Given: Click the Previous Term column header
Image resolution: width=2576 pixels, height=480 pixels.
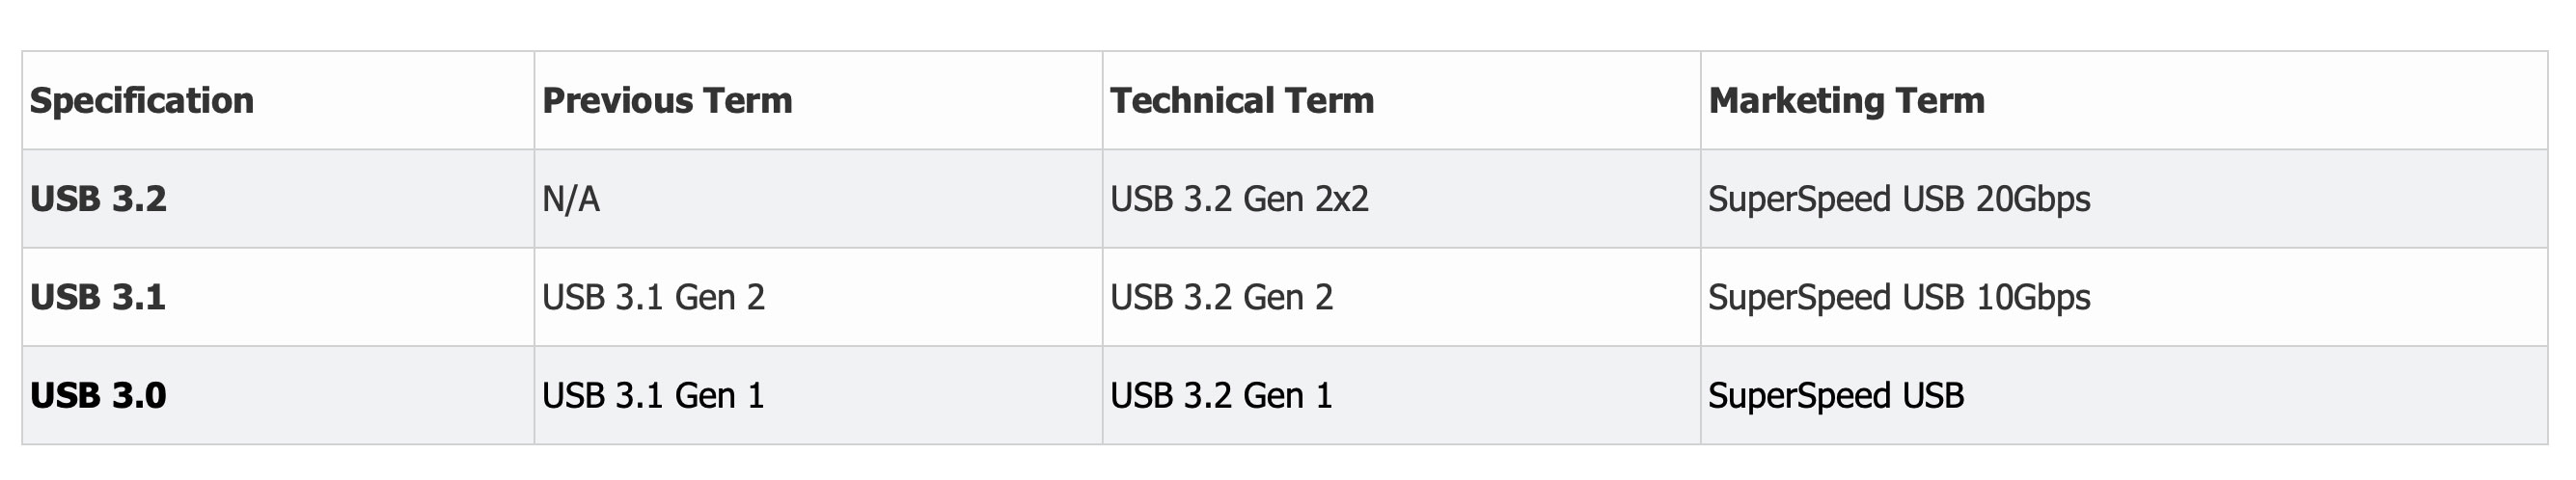Looking at the screenshot, I should pyautogui.click(x=667, y=101).
